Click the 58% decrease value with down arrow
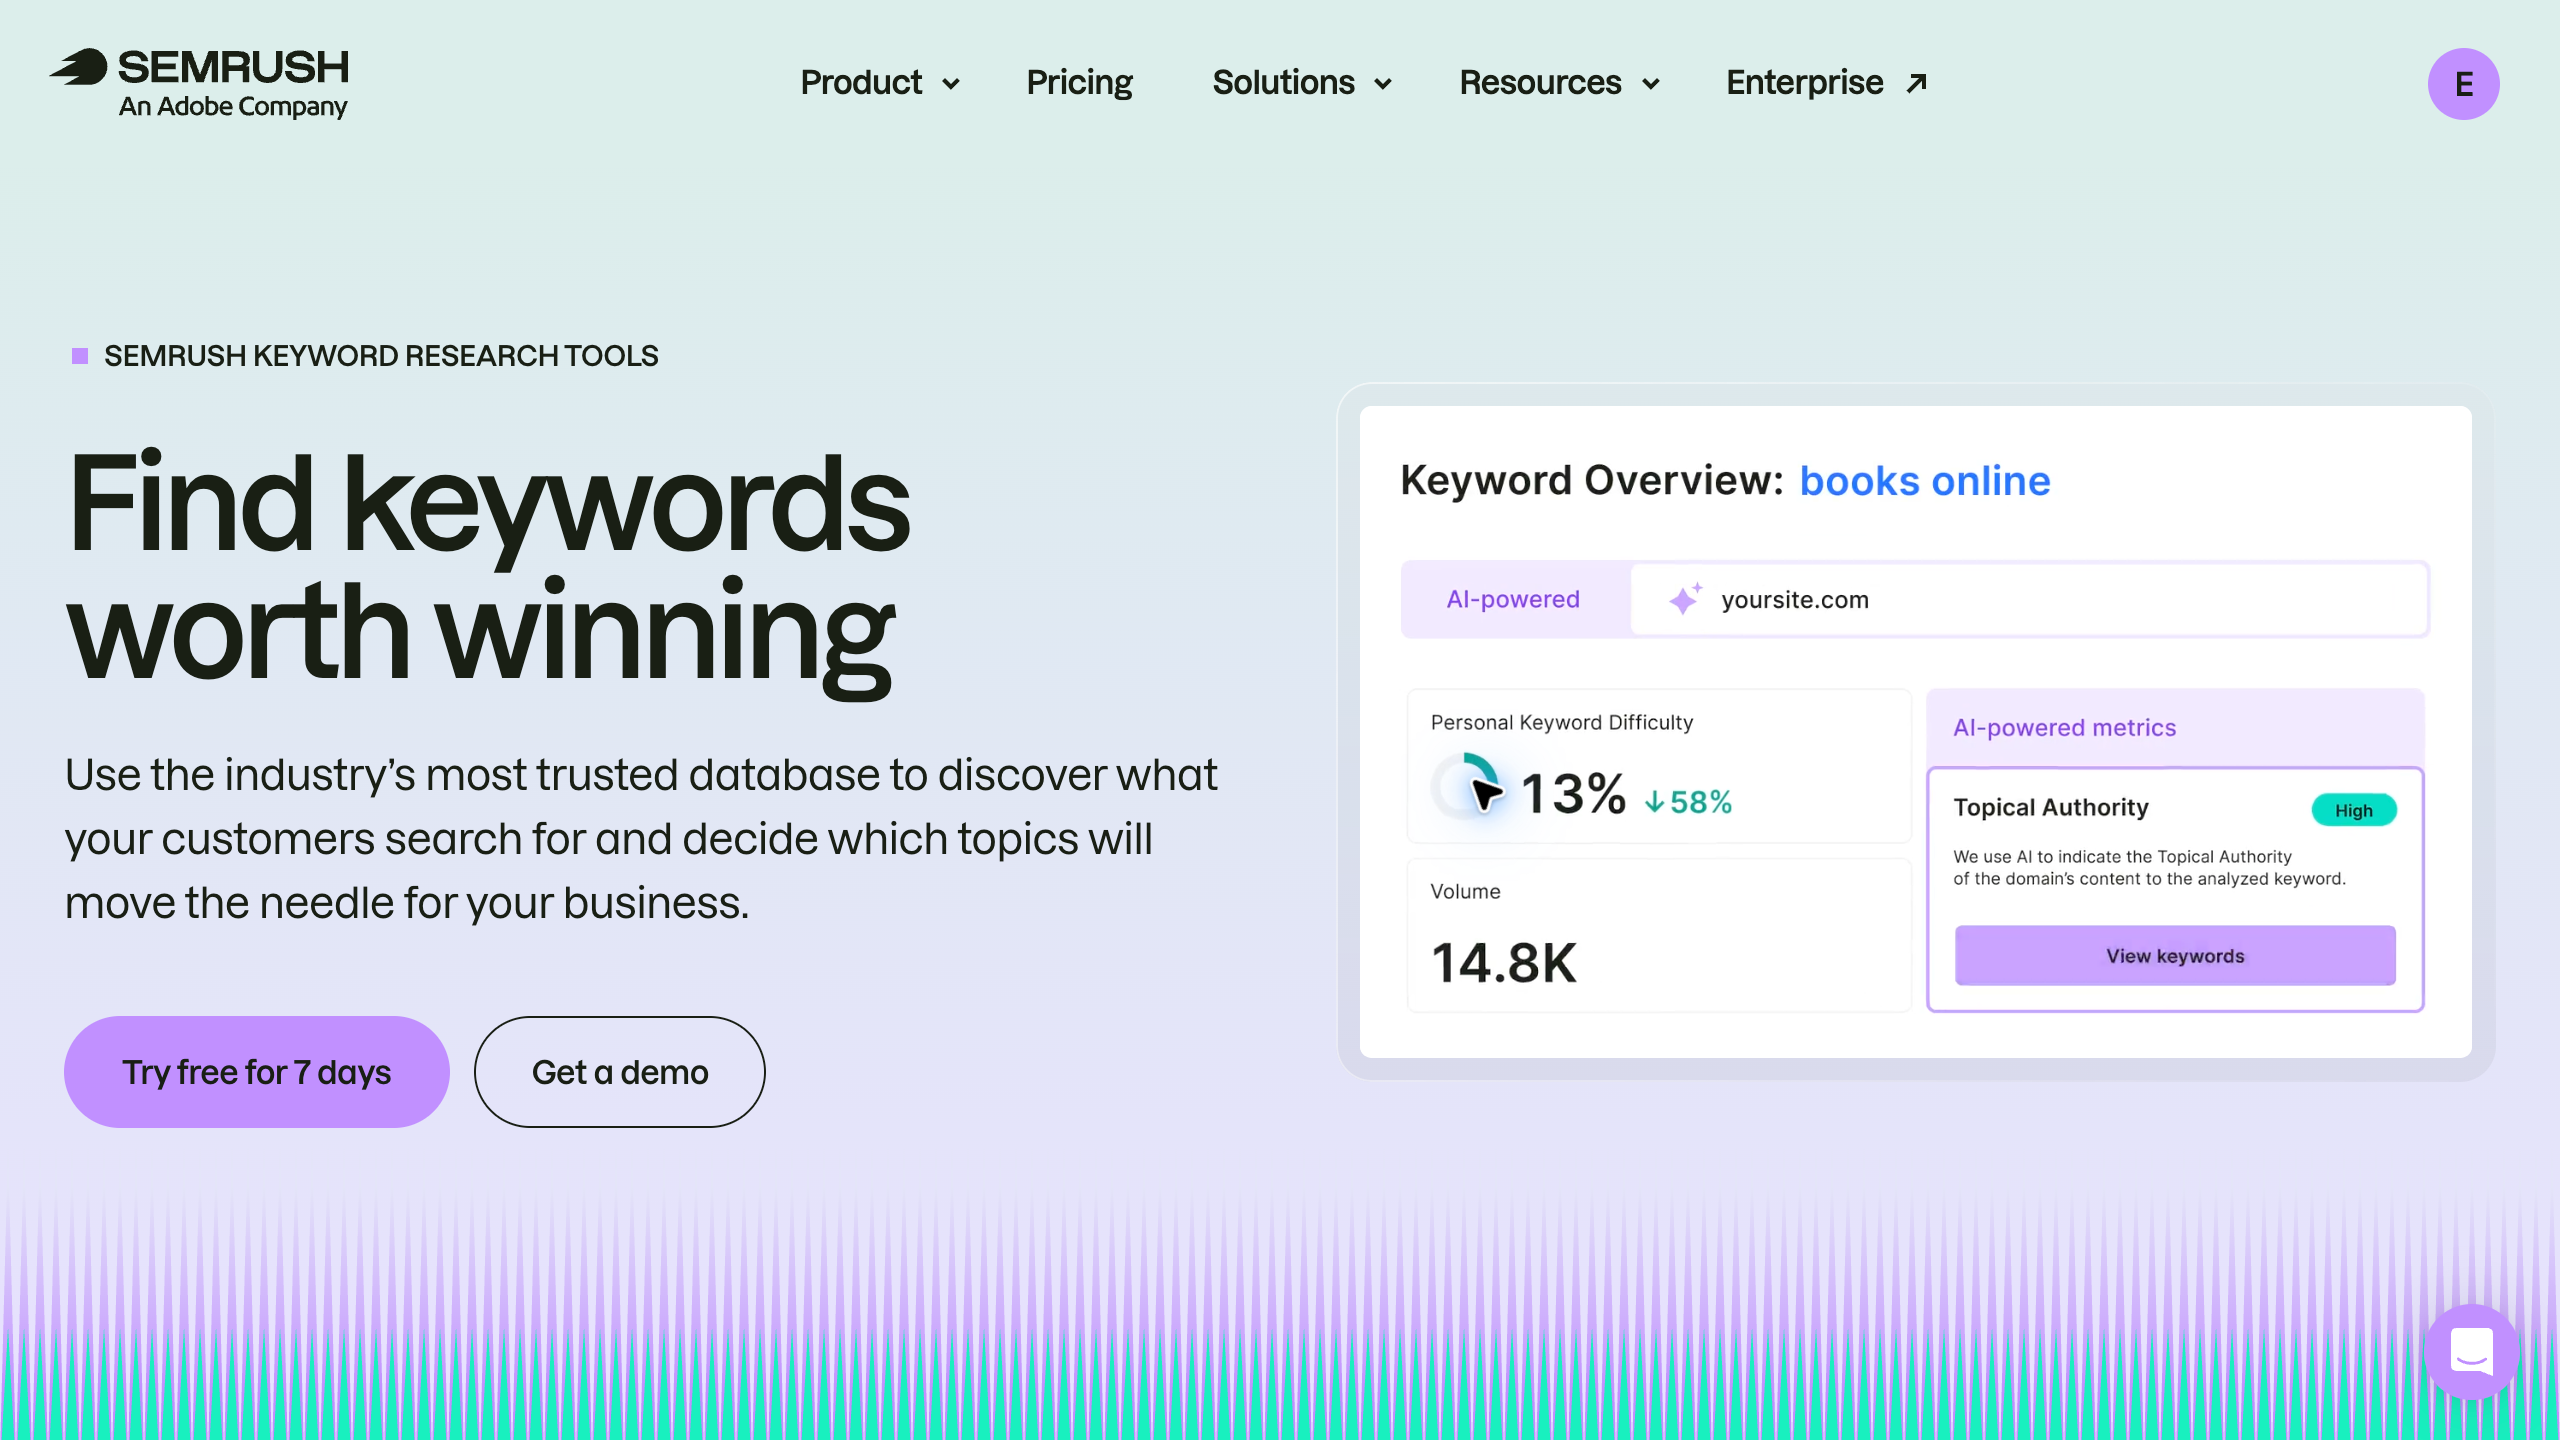The width and height of the screenshot is (2560, 1440). [1688, 801]
